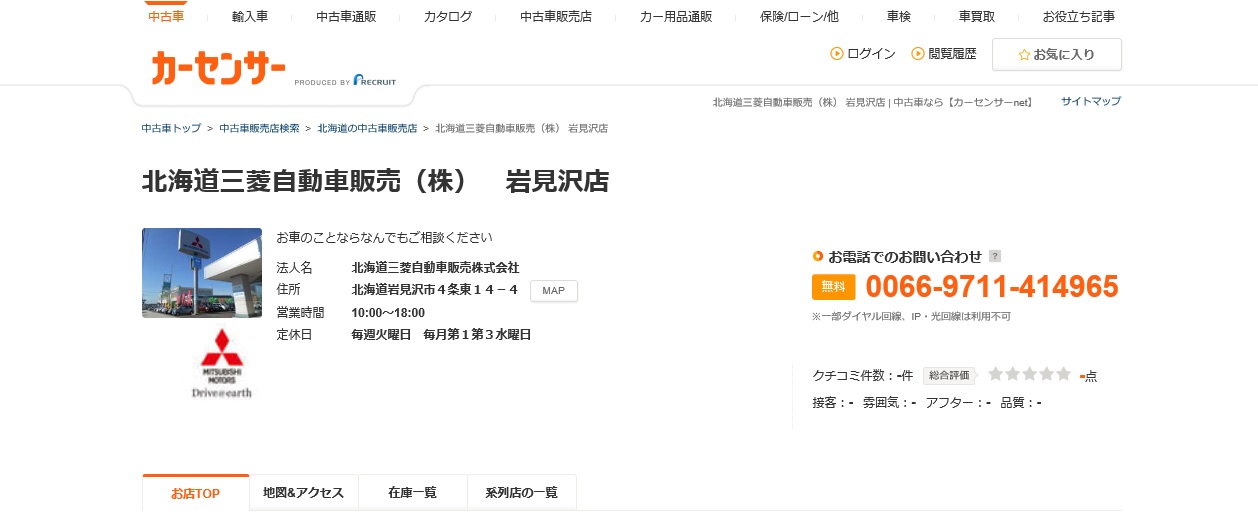Viewport: 1258px width, 523px height.
Task: Click the arrow icon beside ログイン
Action: (x=837, y=54)
